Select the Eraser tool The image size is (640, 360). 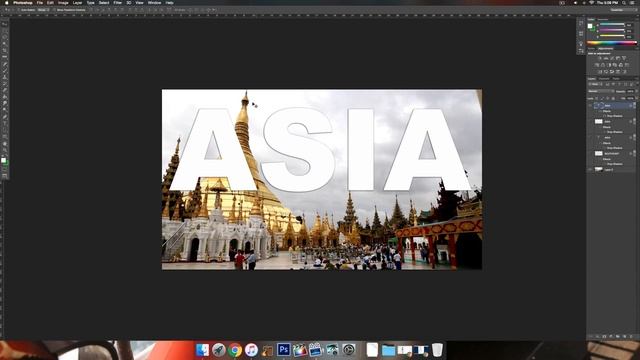(x=5, y=90)
